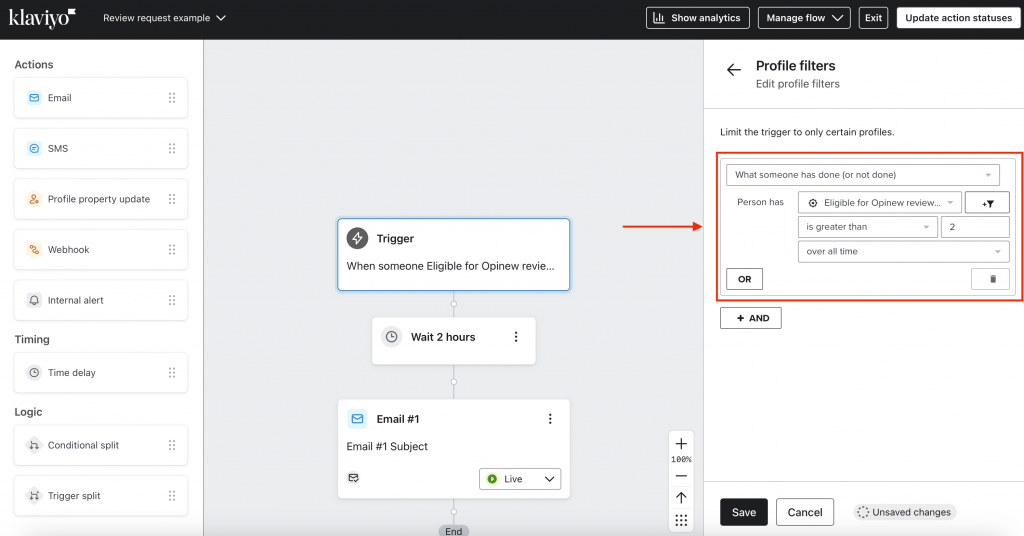Select the Email action icon

pos(34,98)
